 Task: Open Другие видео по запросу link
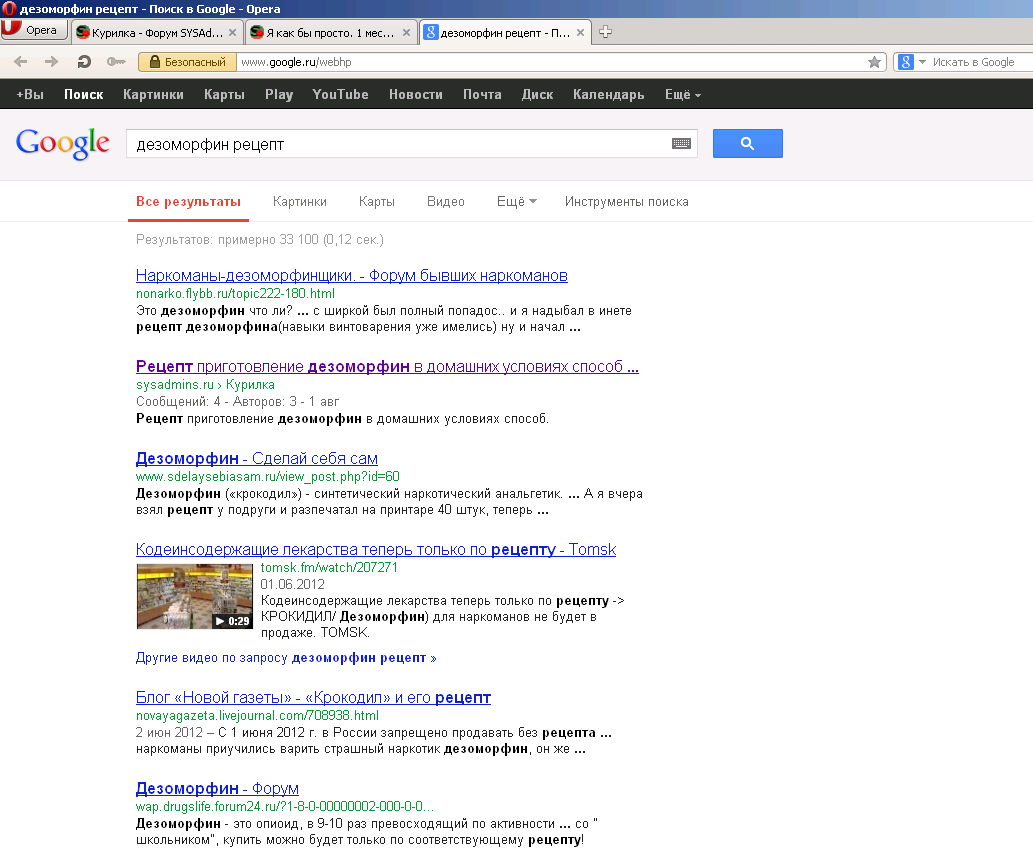tap(286, 658)
